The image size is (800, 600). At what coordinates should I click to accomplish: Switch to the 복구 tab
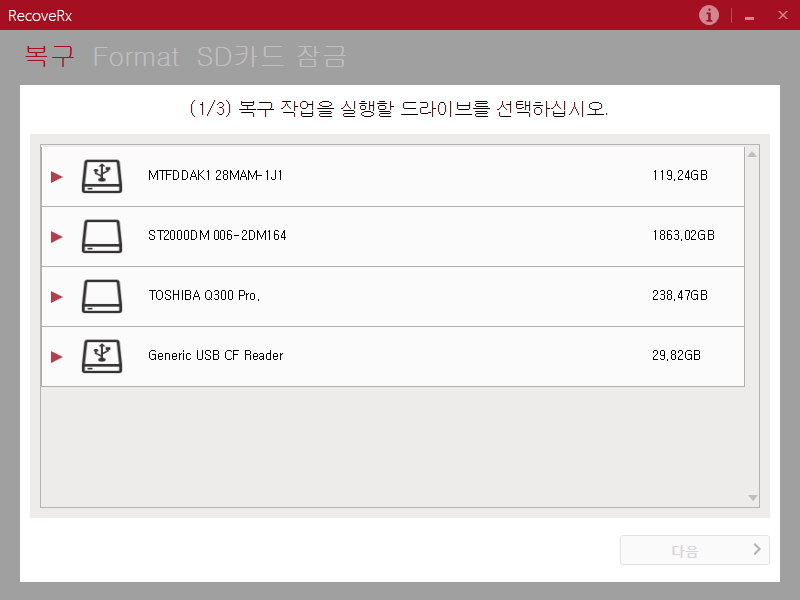49,57
